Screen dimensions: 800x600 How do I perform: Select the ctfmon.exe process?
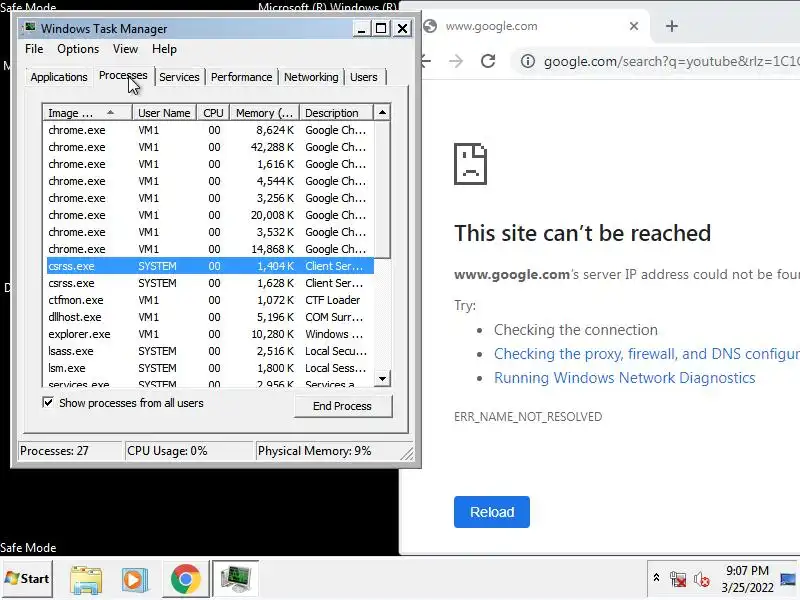(209, 300)
